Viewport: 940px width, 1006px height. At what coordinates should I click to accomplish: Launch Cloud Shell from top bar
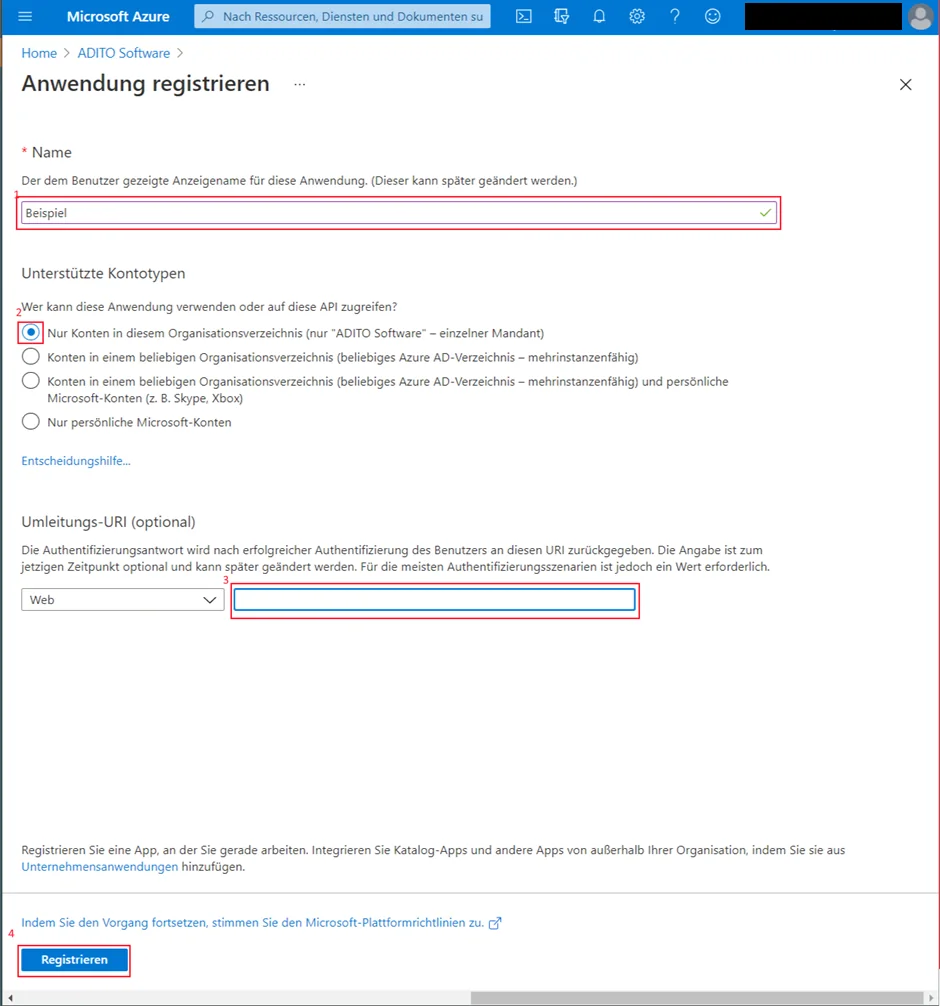524,16
